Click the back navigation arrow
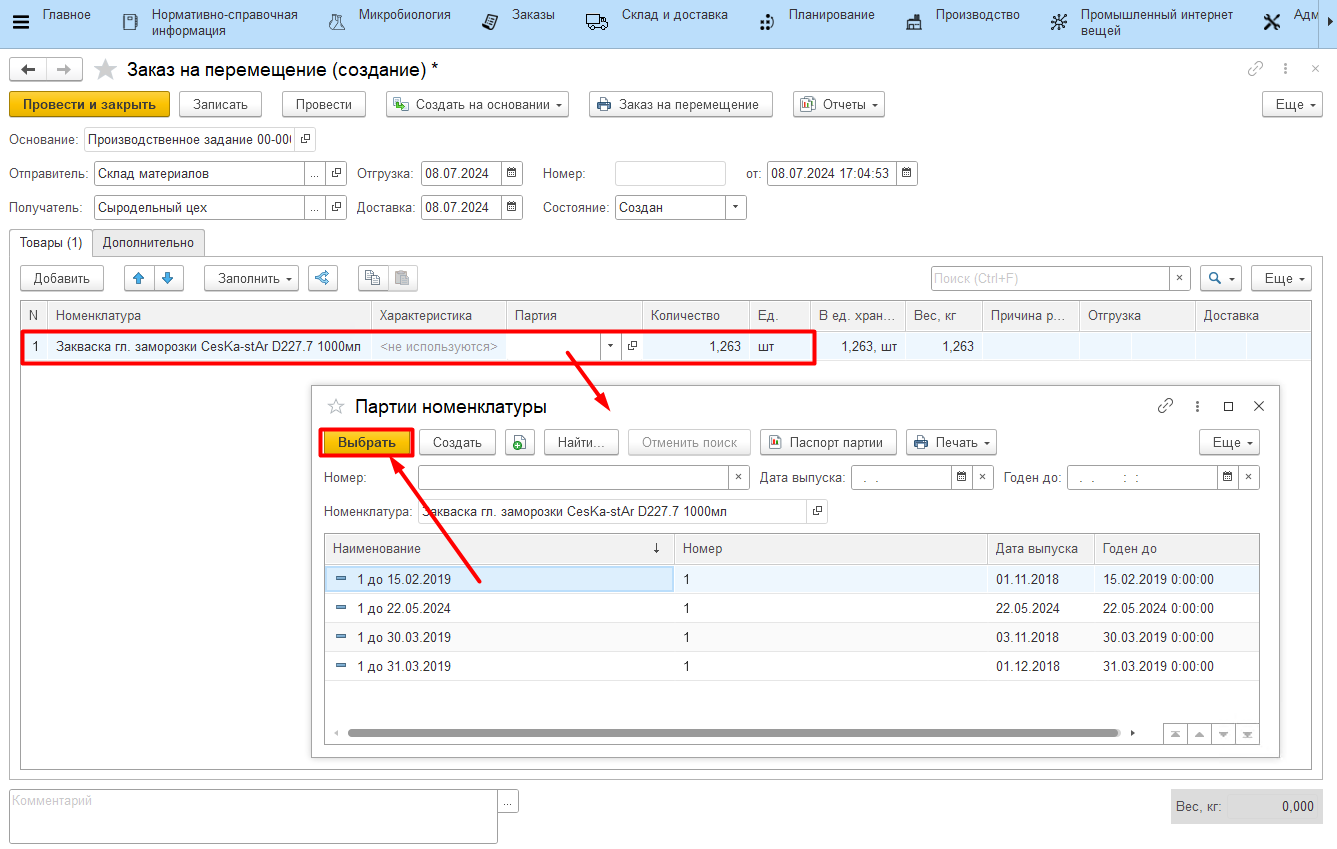This screenshot has height=849, width=1337. click(x=28, y=70)
